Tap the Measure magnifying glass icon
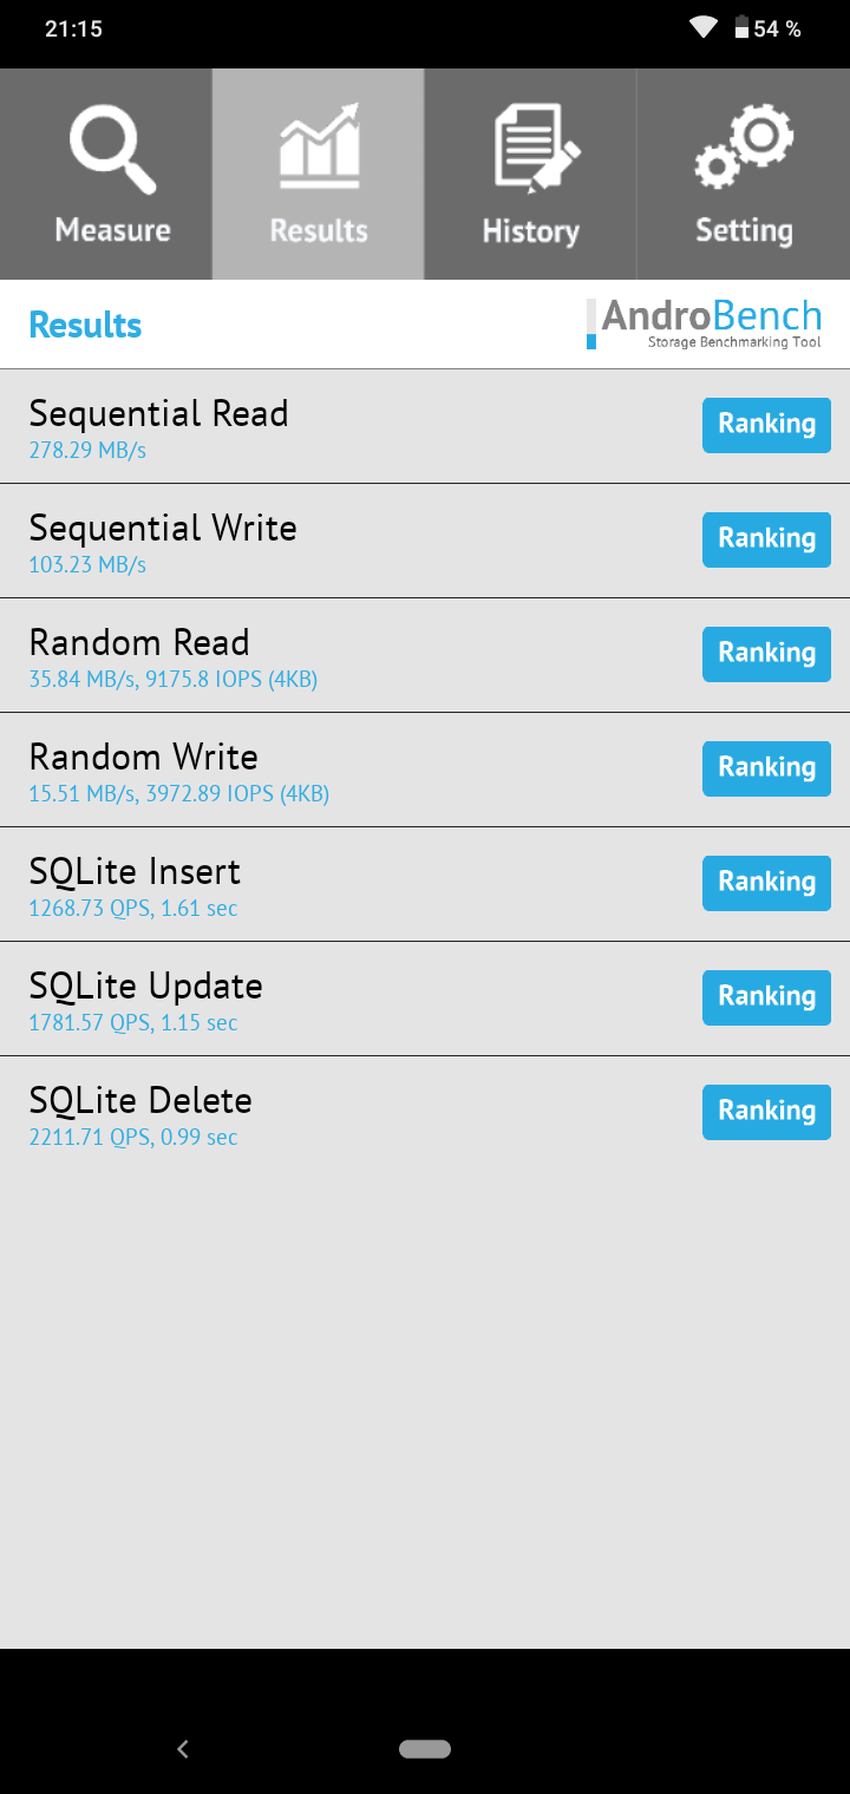 112,148
